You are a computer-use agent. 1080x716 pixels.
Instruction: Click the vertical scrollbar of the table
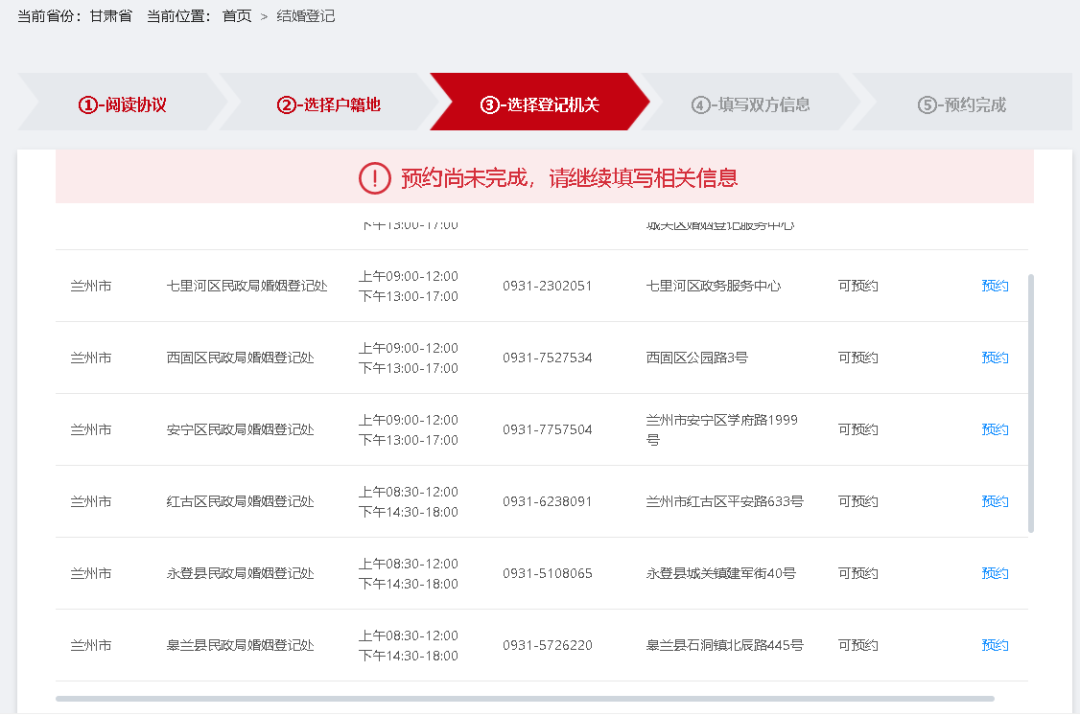[1031, 400]
